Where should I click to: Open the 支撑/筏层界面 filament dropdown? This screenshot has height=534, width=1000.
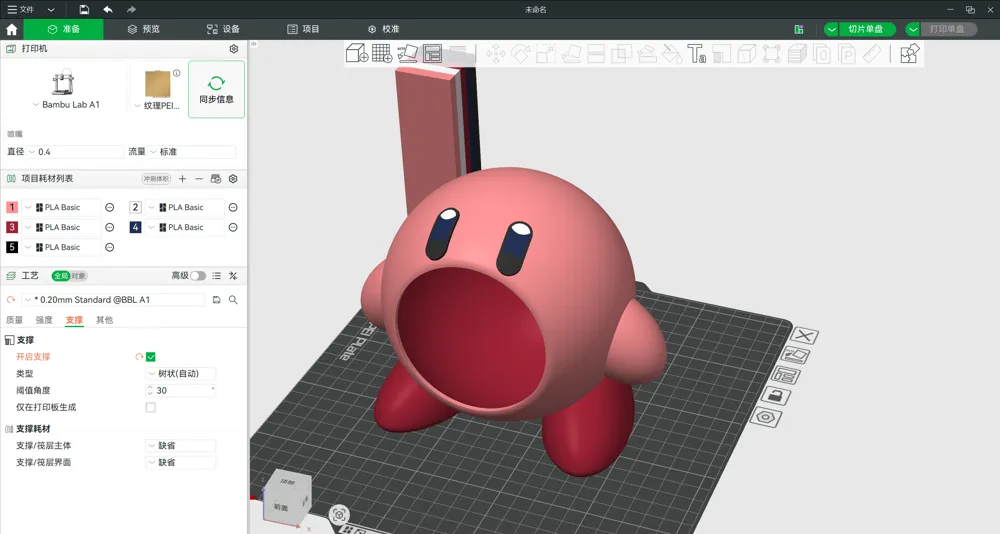click(x=181, y=463)
